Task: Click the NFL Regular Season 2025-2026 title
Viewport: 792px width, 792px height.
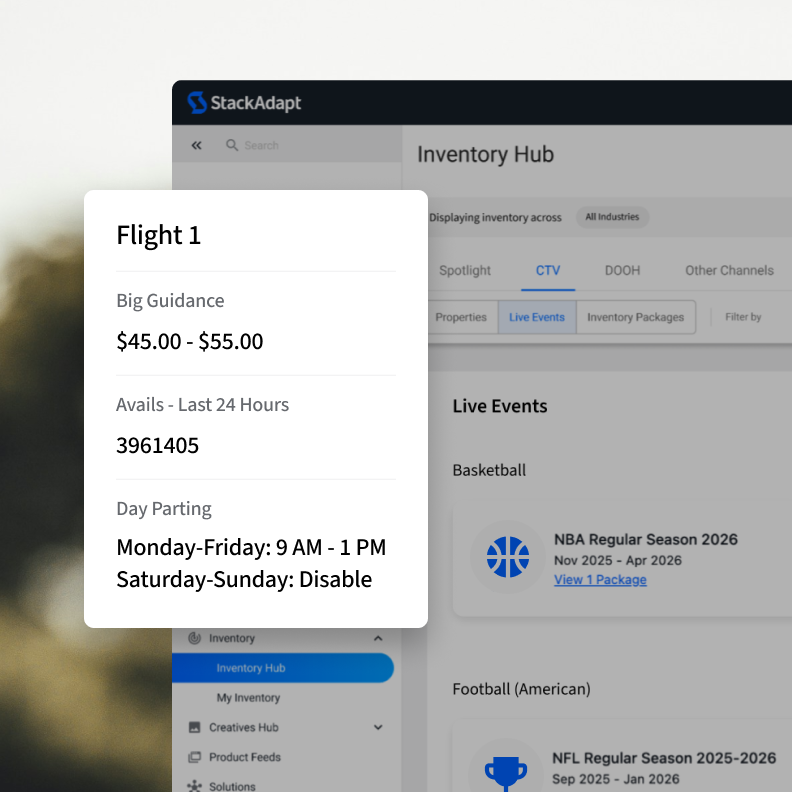Action: click(664, 758)
